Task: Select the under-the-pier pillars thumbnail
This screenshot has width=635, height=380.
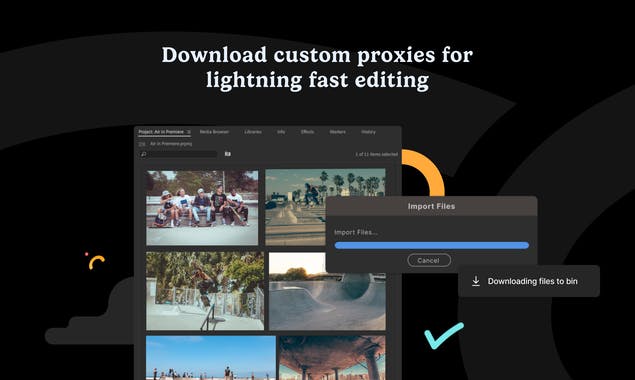Action: [332, 358]
